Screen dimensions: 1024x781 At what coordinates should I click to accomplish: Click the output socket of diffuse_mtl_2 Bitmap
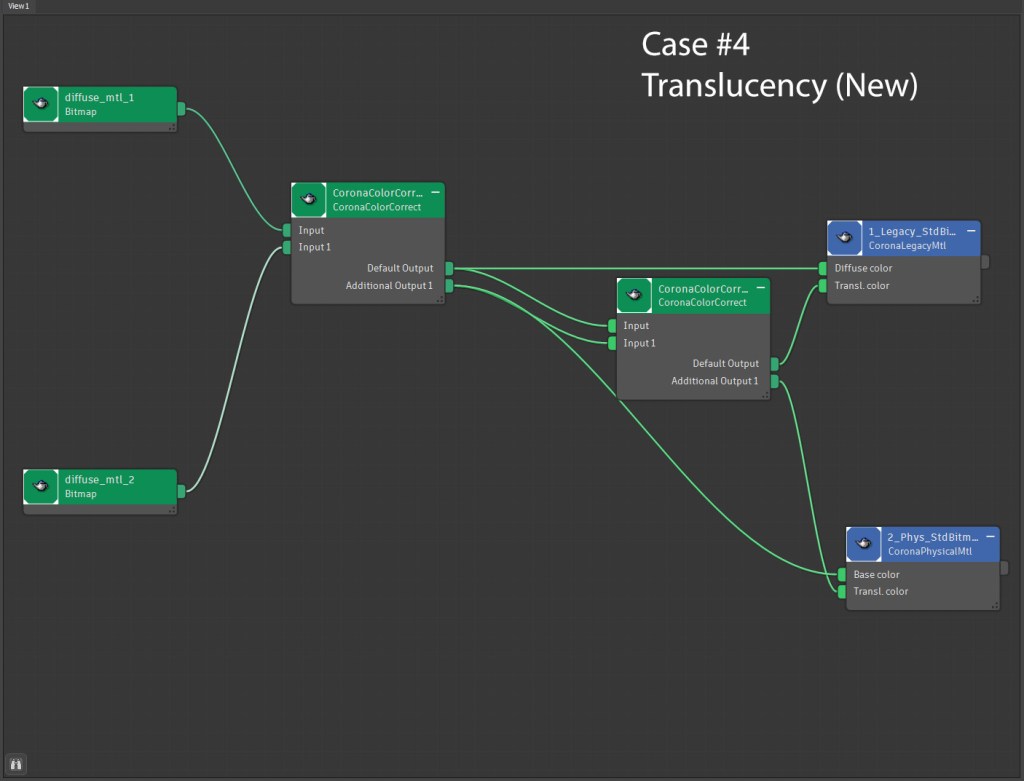click(181, 491)
